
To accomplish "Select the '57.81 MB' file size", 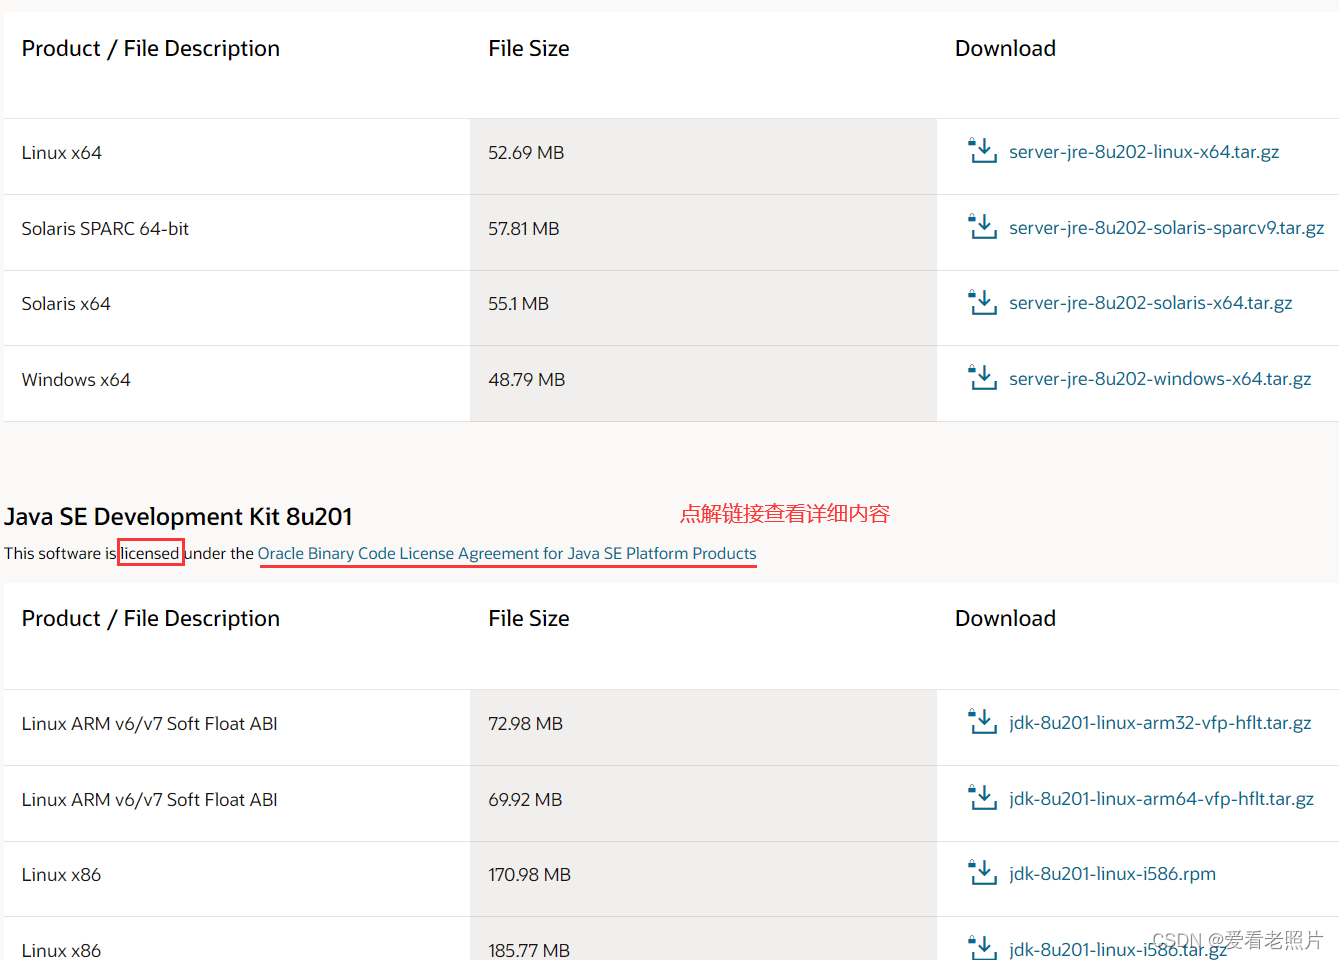I will click(x=524, y=229).
